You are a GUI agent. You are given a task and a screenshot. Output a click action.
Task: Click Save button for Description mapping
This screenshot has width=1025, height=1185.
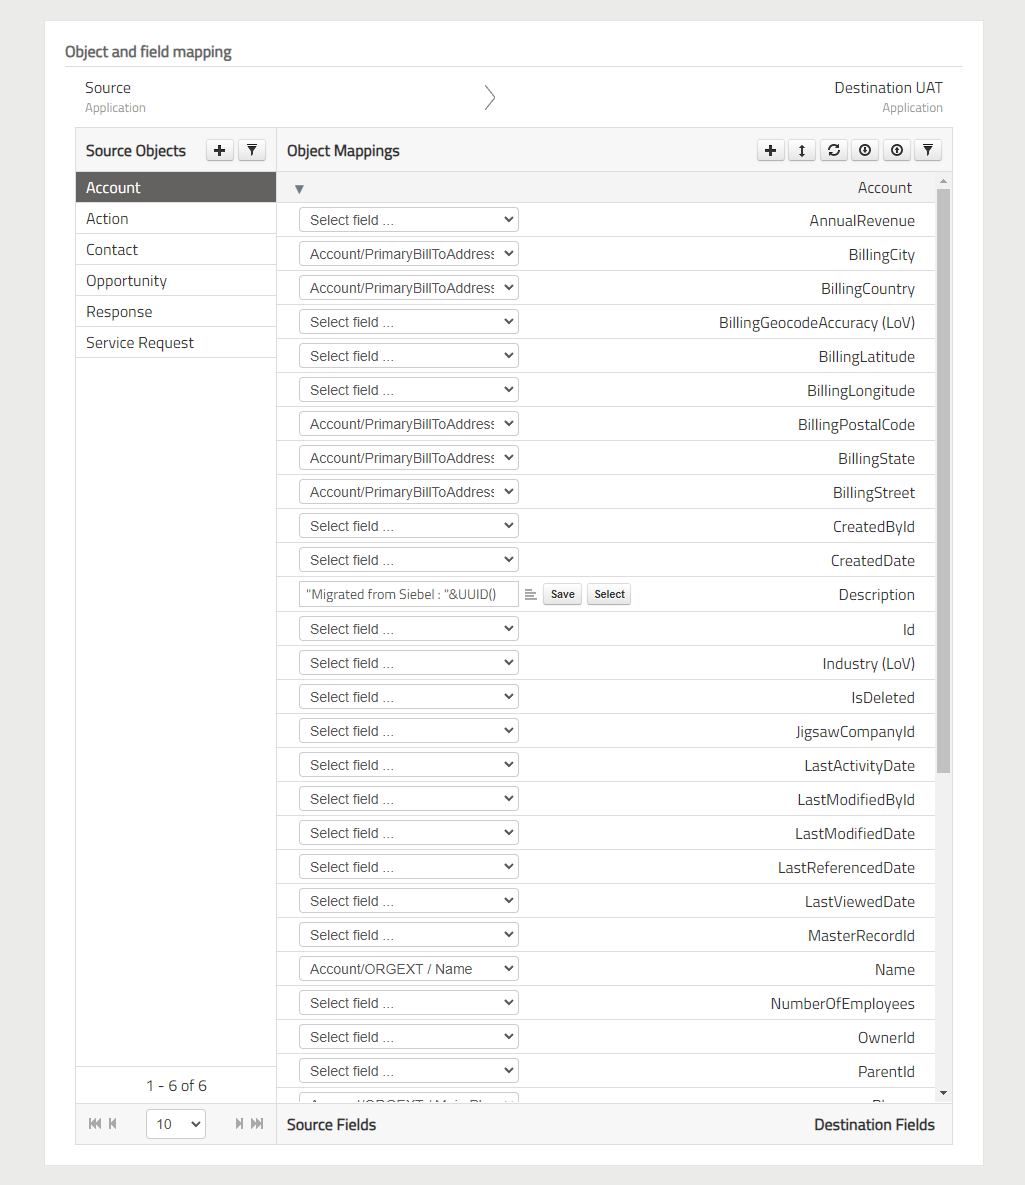click(x=563, y=594)
